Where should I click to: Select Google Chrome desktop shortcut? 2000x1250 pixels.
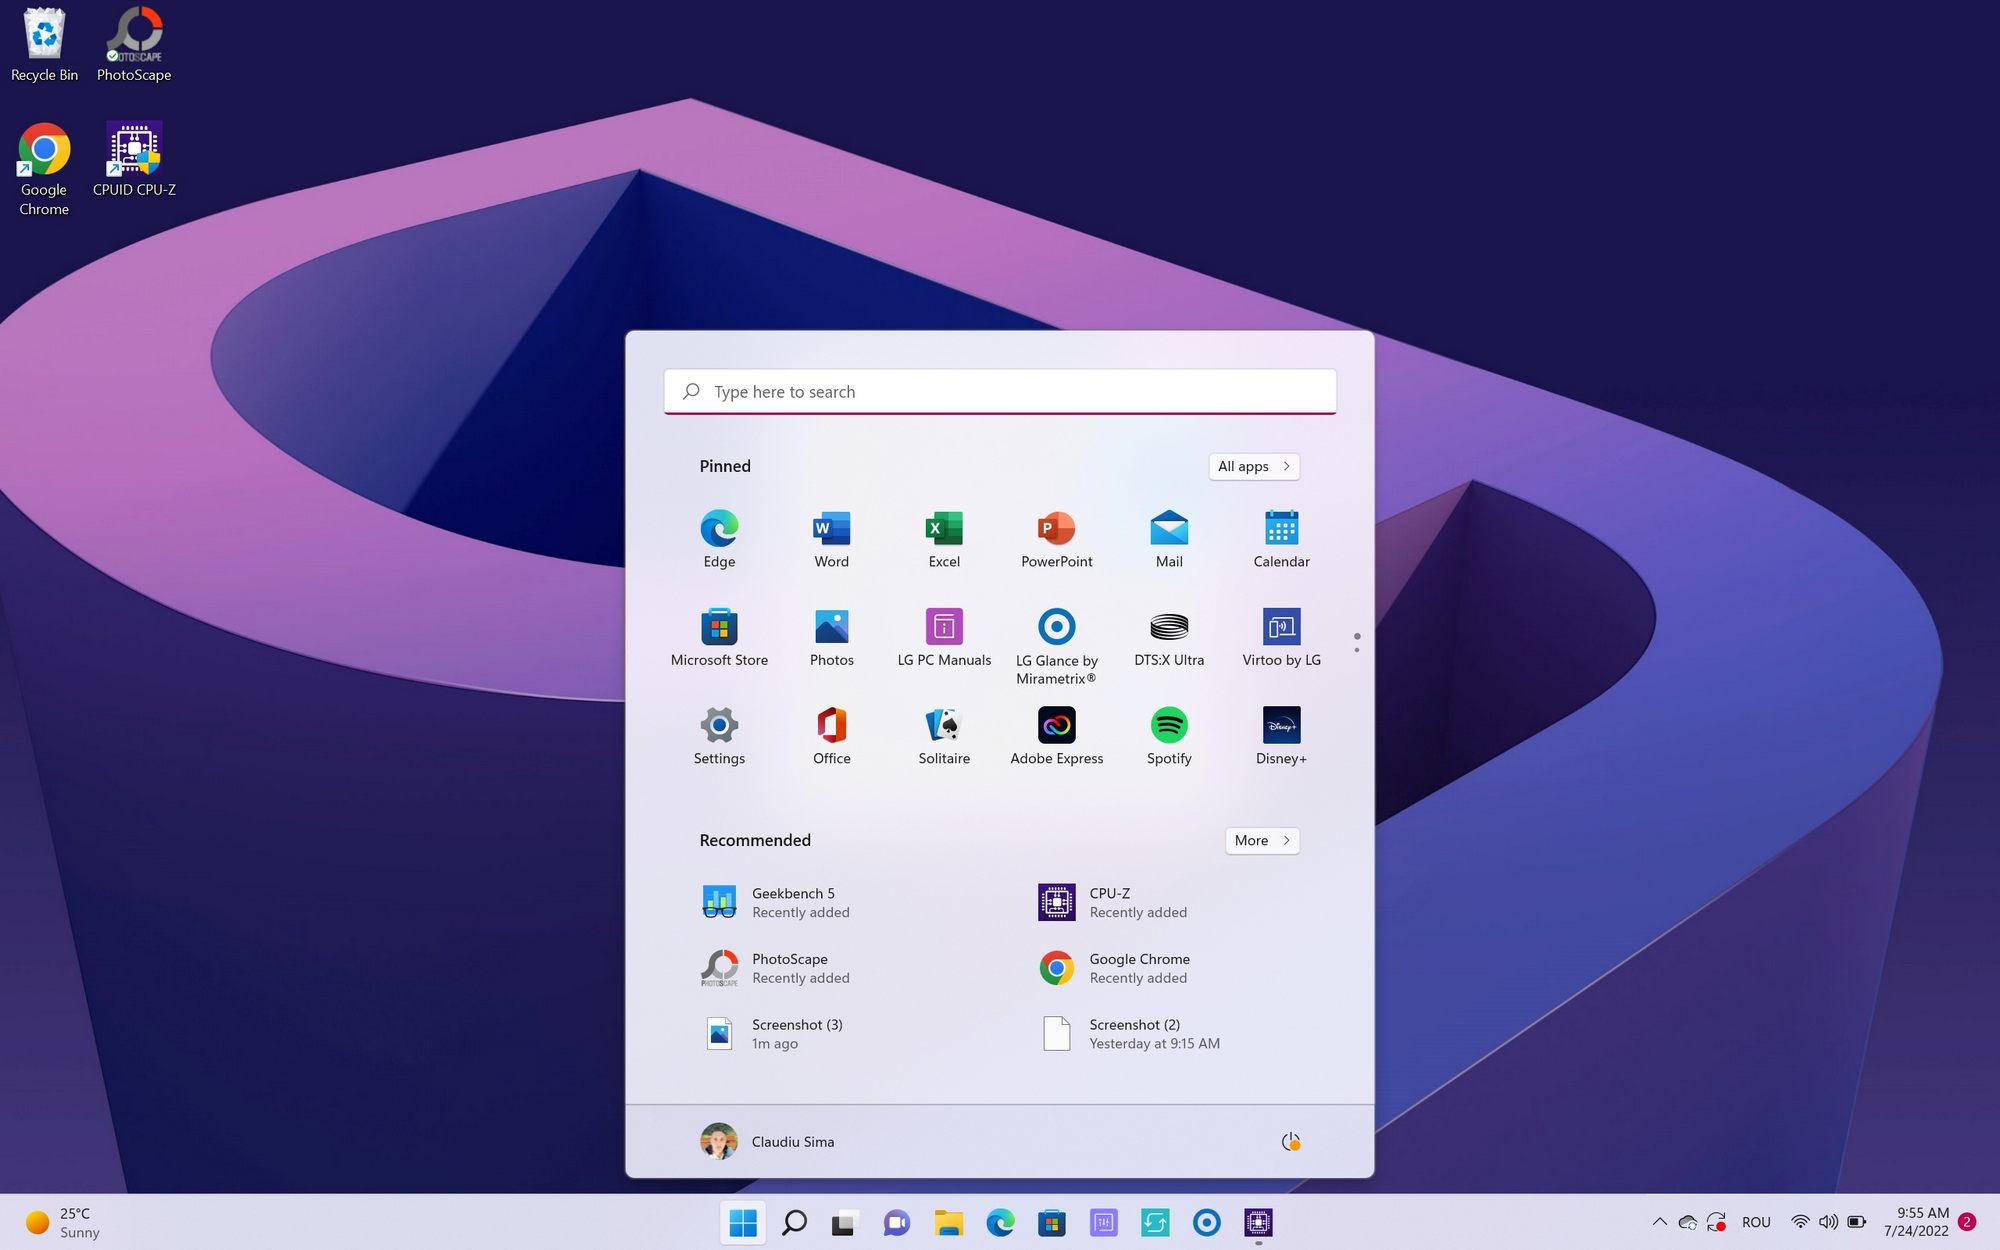(44, 169)
